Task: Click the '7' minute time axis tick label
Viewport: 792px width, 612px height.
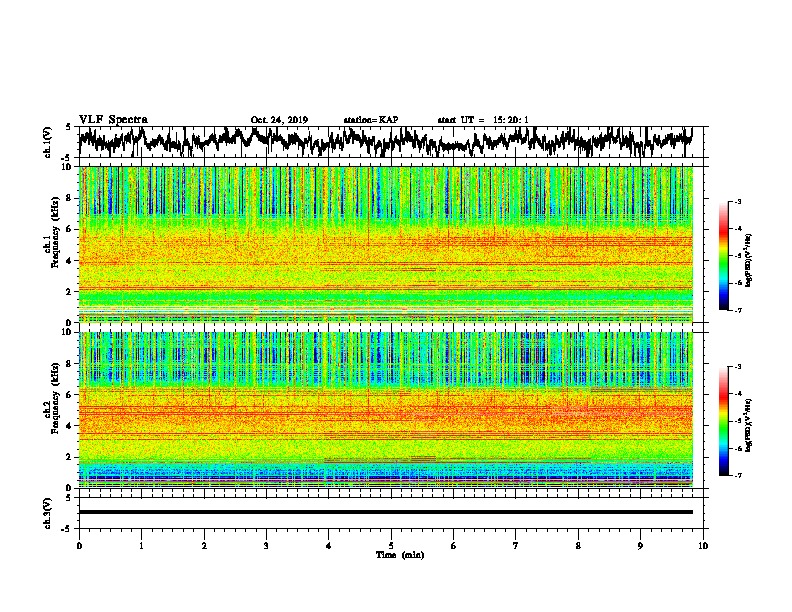Action: tap(516, 546)
